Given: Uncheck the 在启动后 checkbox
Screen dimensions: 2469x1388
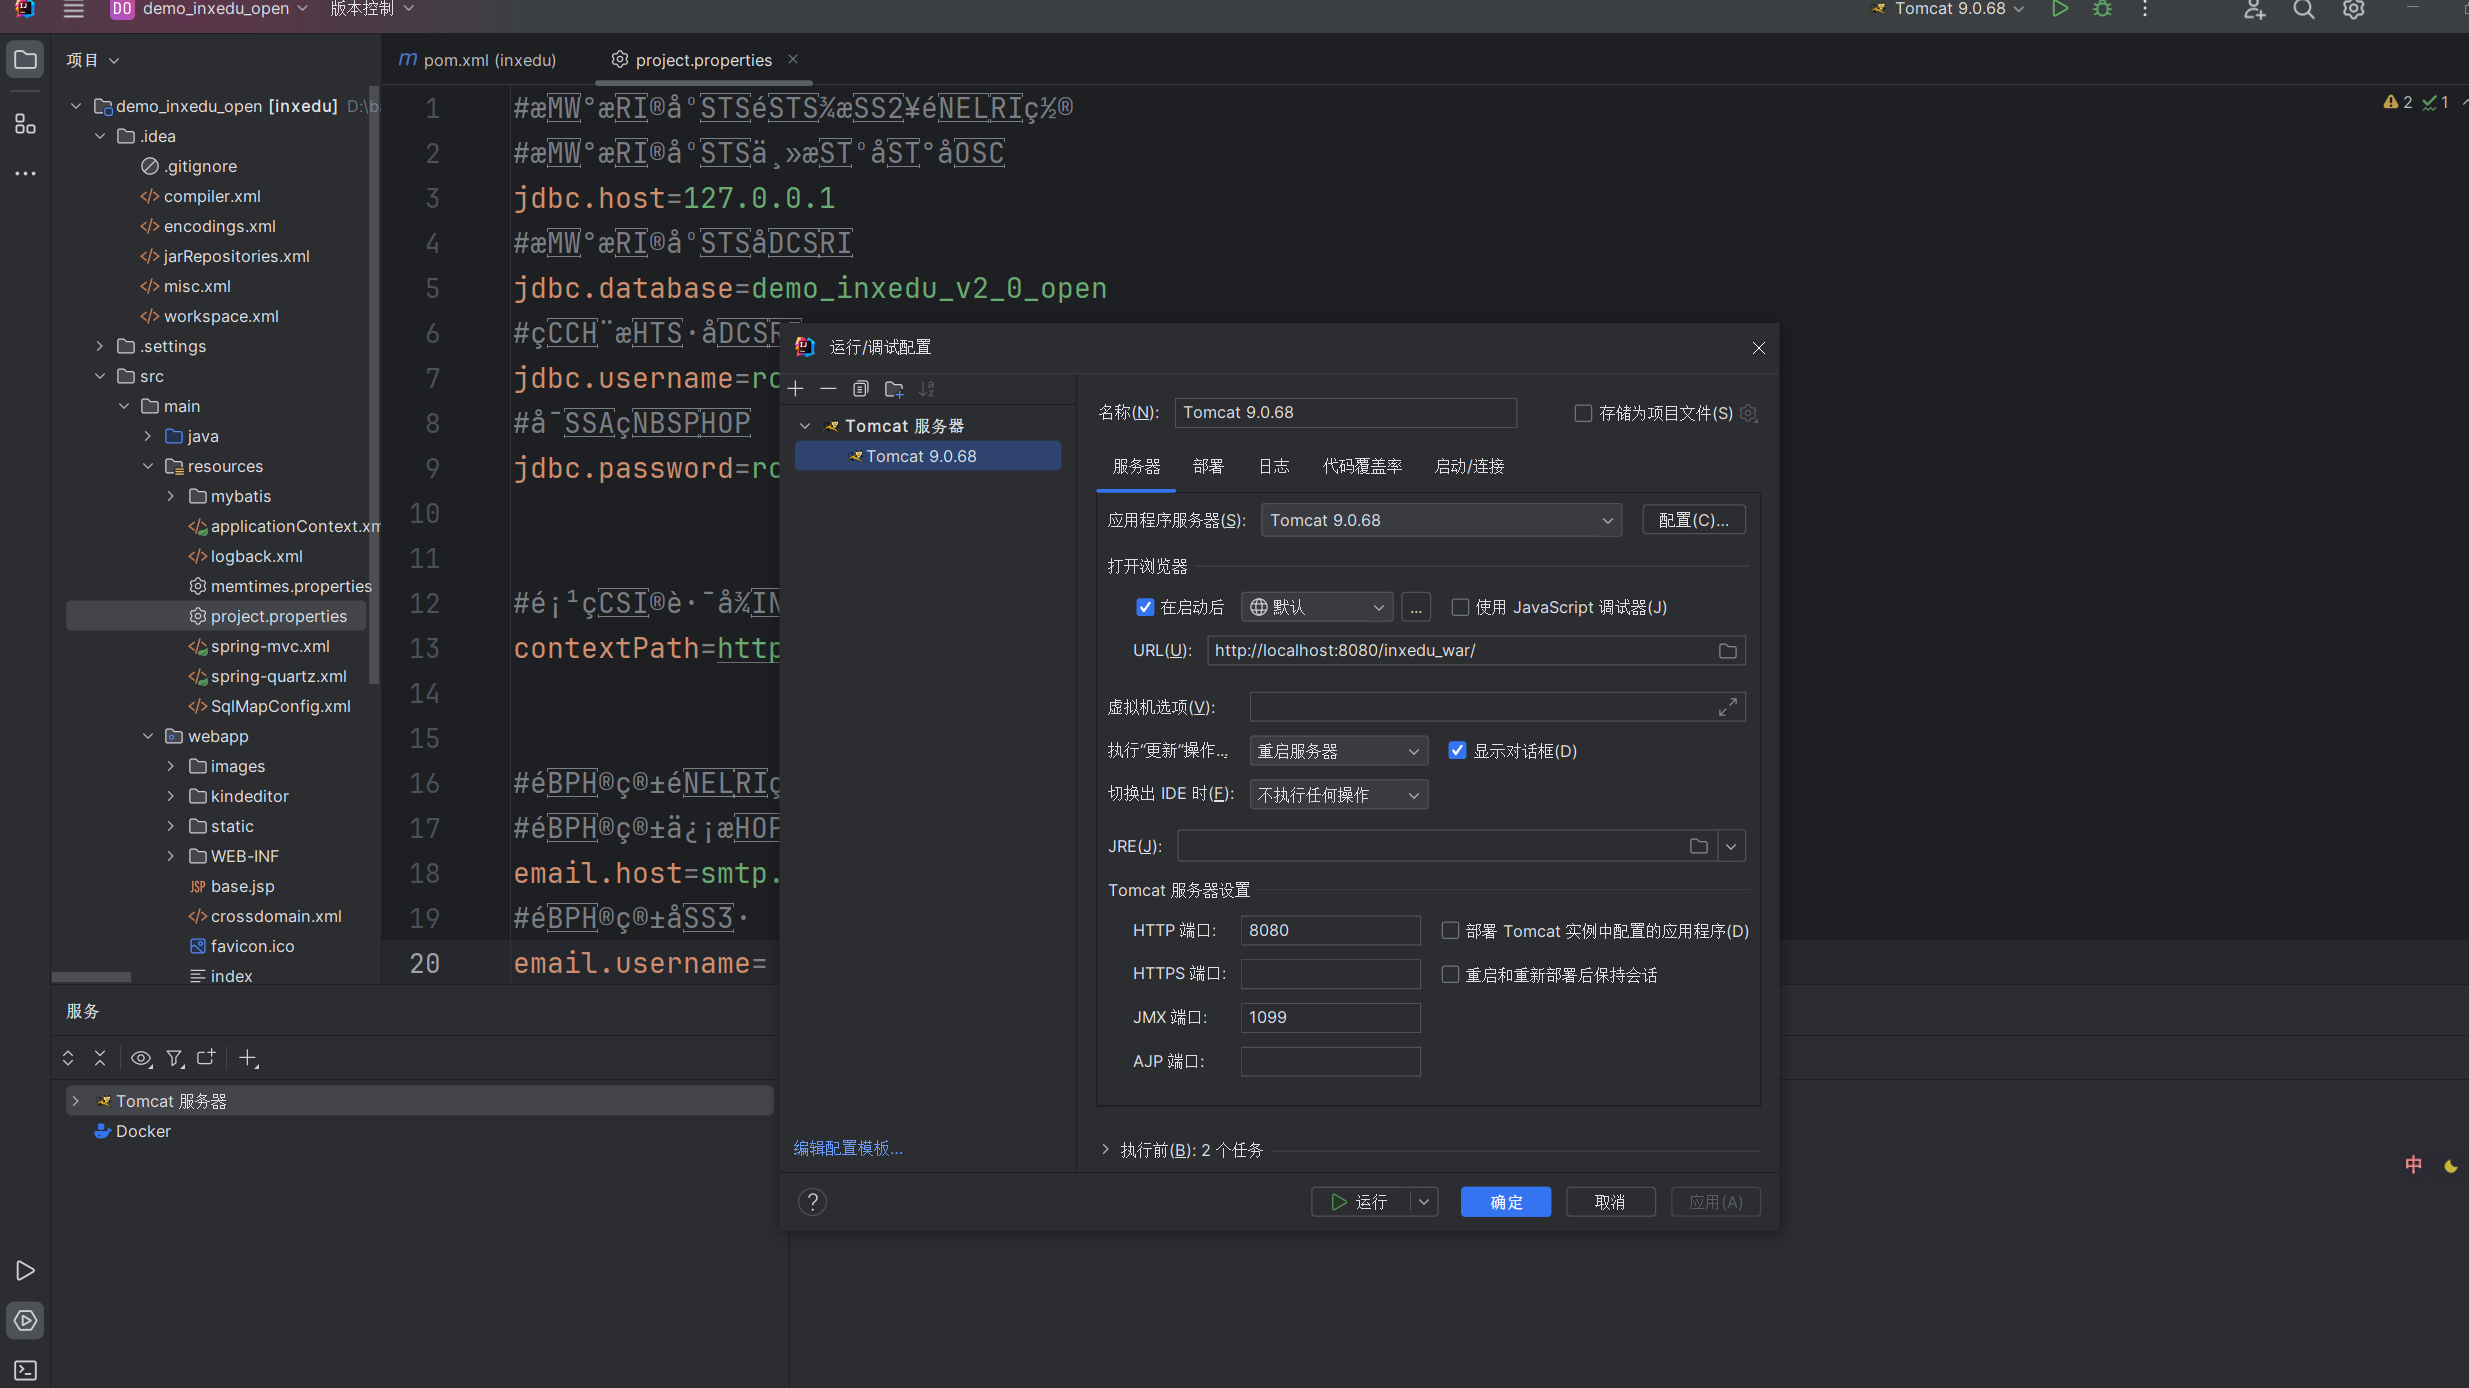Looking at the screenshot, I should click(x=1146, y=607).
